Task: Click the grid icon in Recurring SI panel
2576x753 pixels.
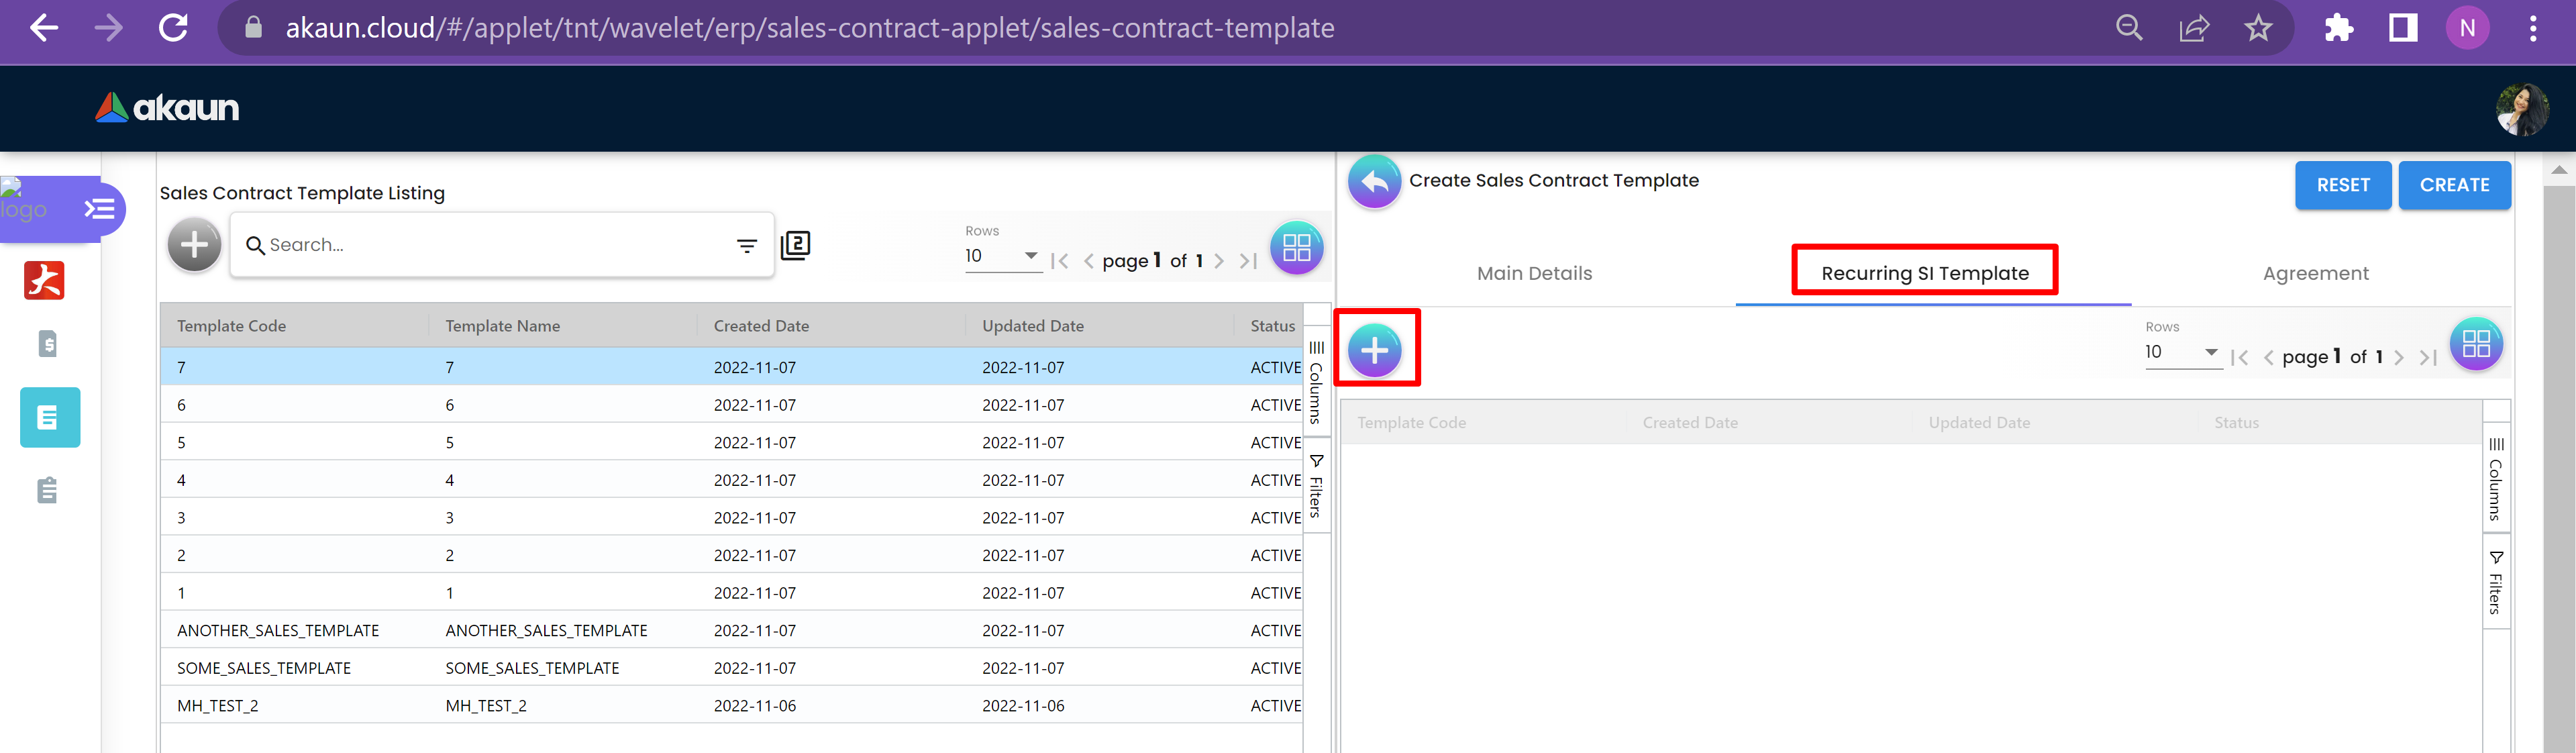Action: click(x=2475, y=344)
